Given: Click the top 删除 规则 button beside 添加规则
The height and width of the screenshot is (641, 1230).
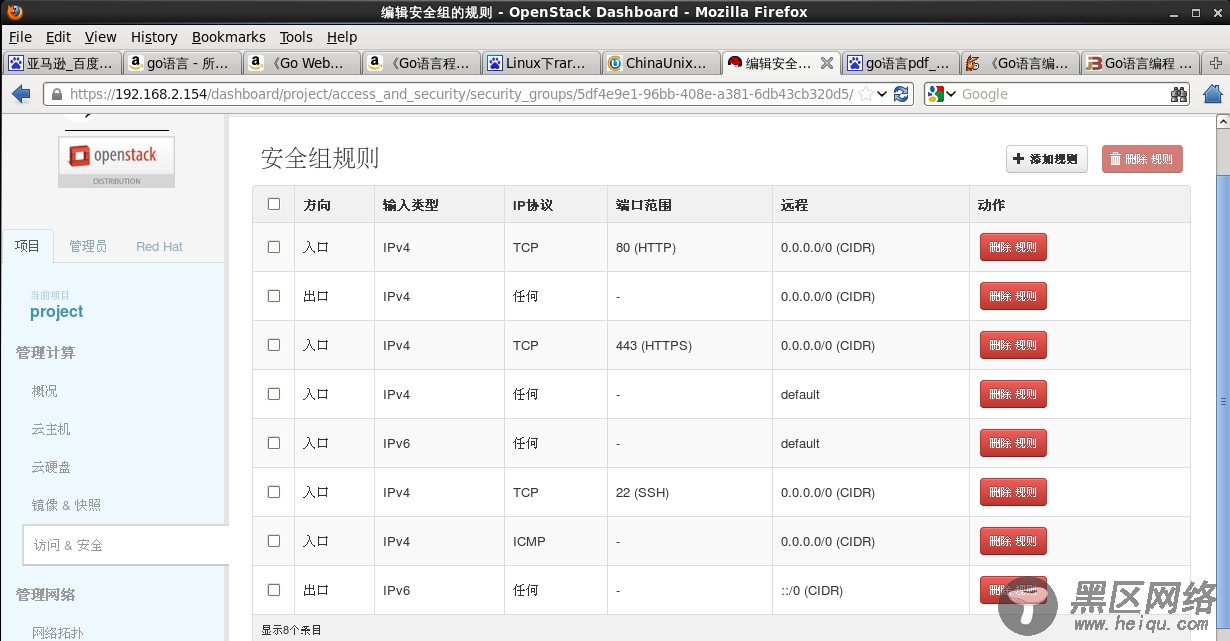Looking at the screenshot, I should 1142,159.
